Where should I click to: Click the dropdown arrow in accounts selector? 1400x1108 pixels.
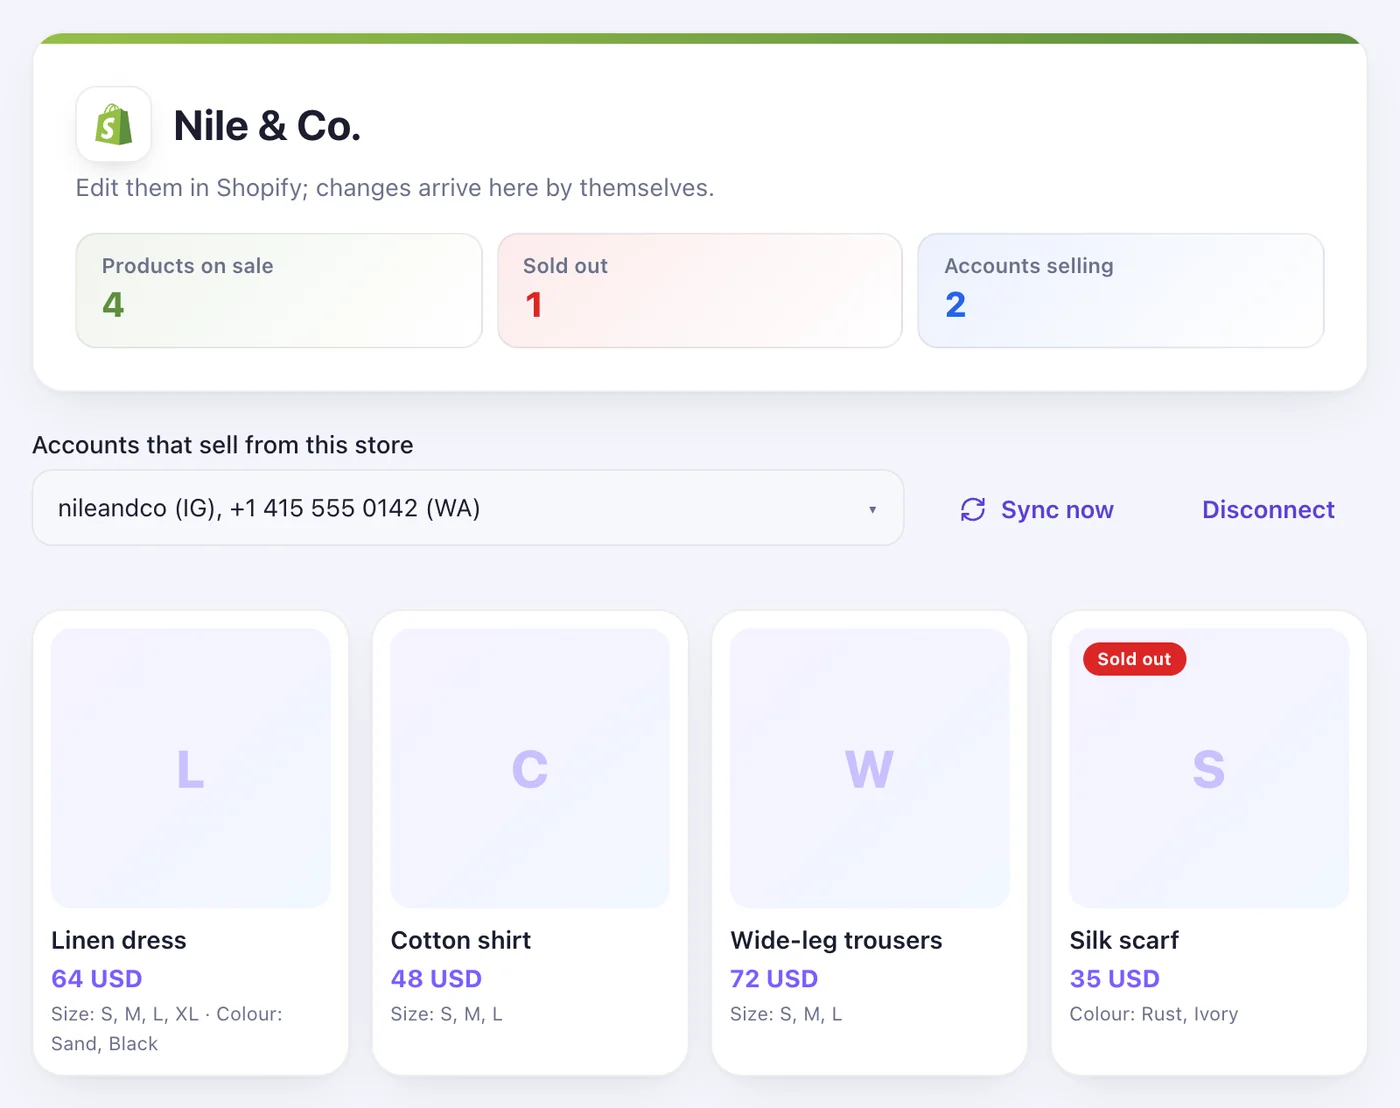pos(872,509)
